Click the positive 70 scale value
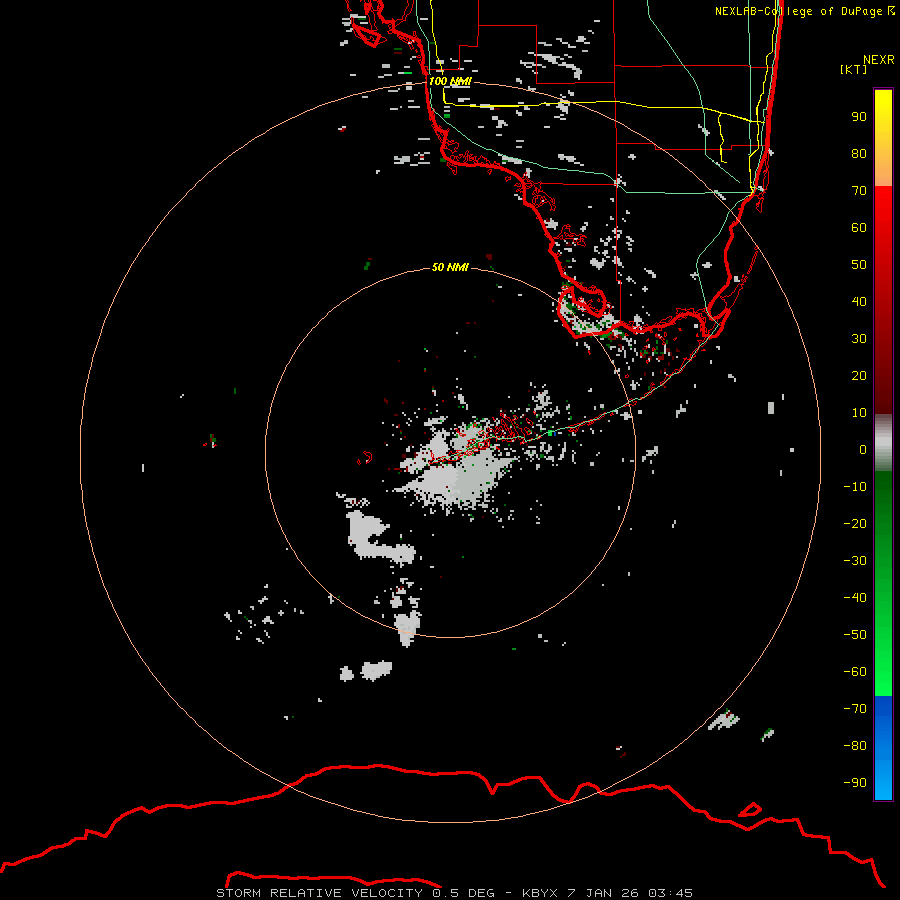Viewport: 900px width, 900px height. (x=859, y=191)
